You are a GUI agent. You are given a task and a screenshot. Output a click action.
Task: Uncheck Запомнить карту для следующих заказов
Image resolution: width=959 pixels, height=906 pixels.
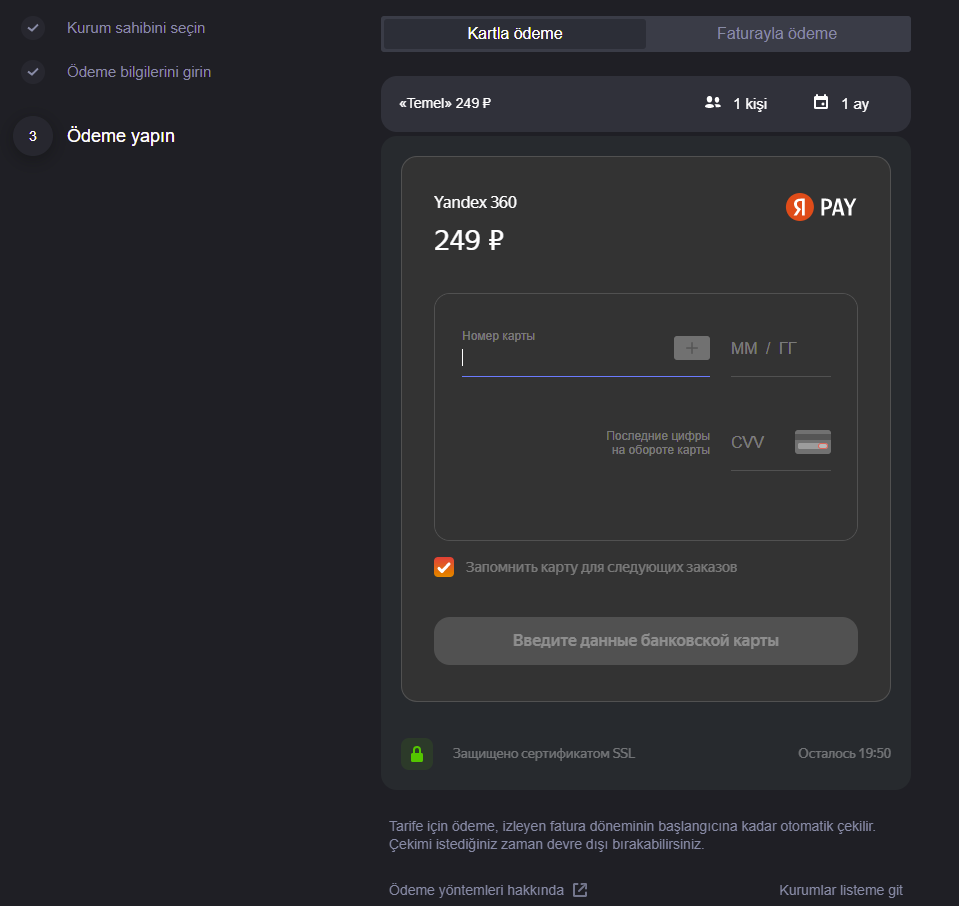pos(444,567)
